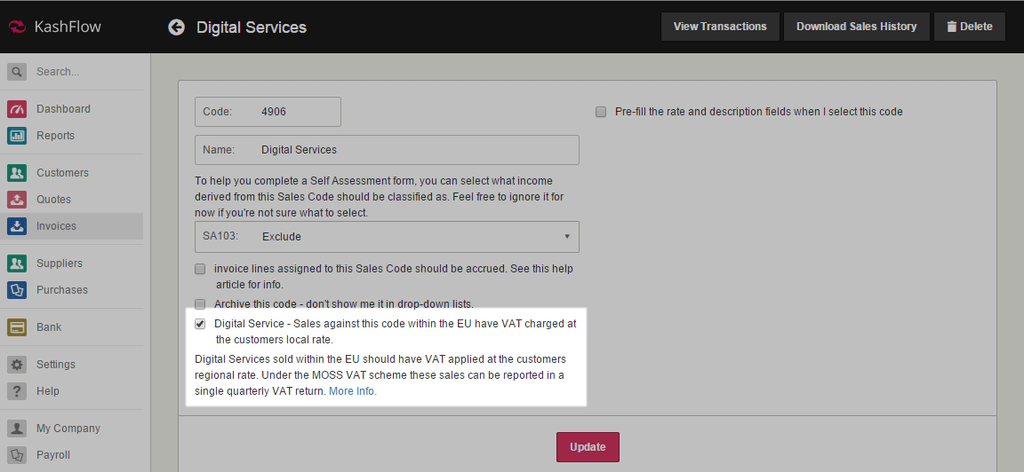This screenshot has height=472, width=1024.
Task: Check the Archive this code checkbox
Action: point(200,304)
